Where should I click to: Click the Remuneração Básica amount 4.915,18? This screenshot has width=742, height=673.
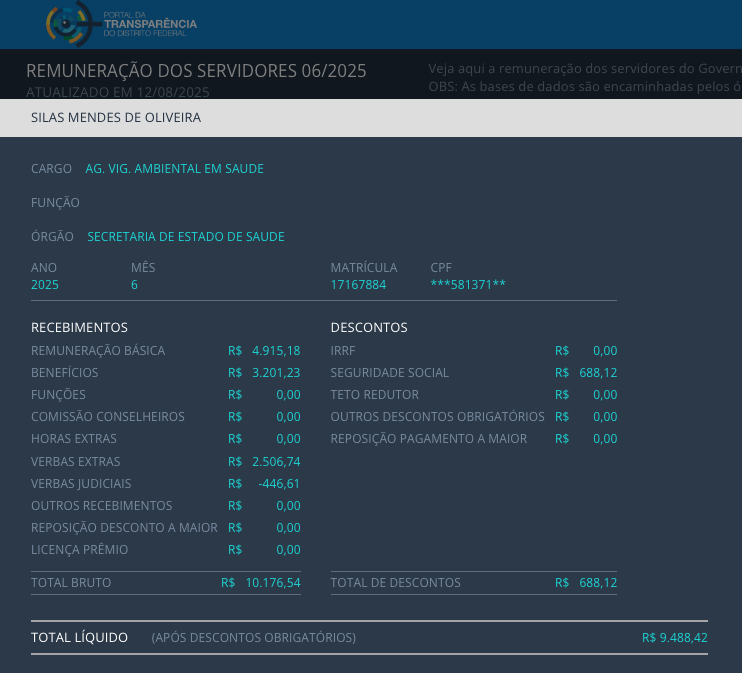pyautogui.click(x=275, y=351)
